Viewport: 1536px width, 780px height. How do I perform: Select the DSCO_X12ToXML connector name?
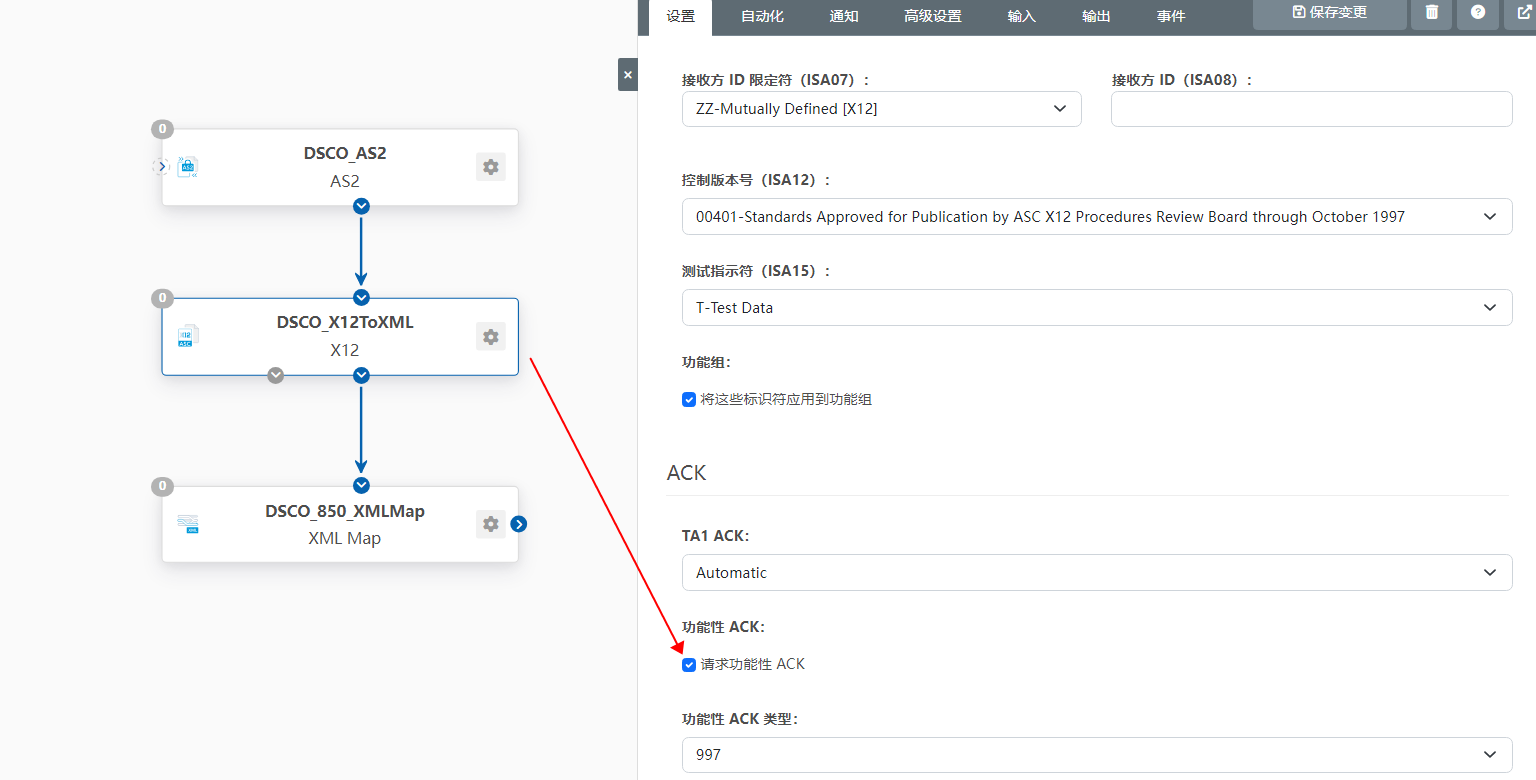345,323
